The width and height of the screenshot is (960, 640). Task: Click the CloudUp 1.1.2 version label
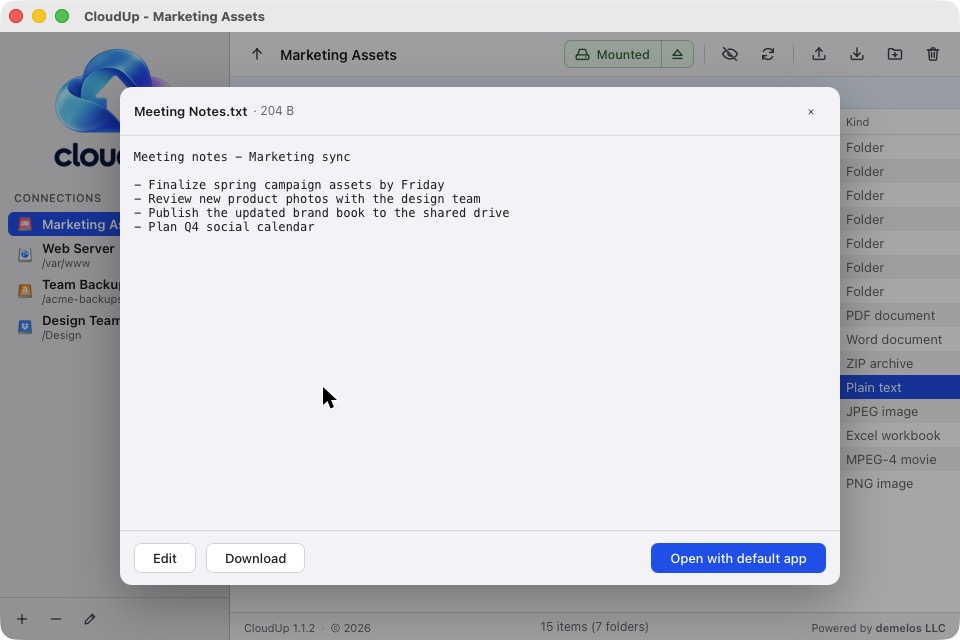pos(279,628)
